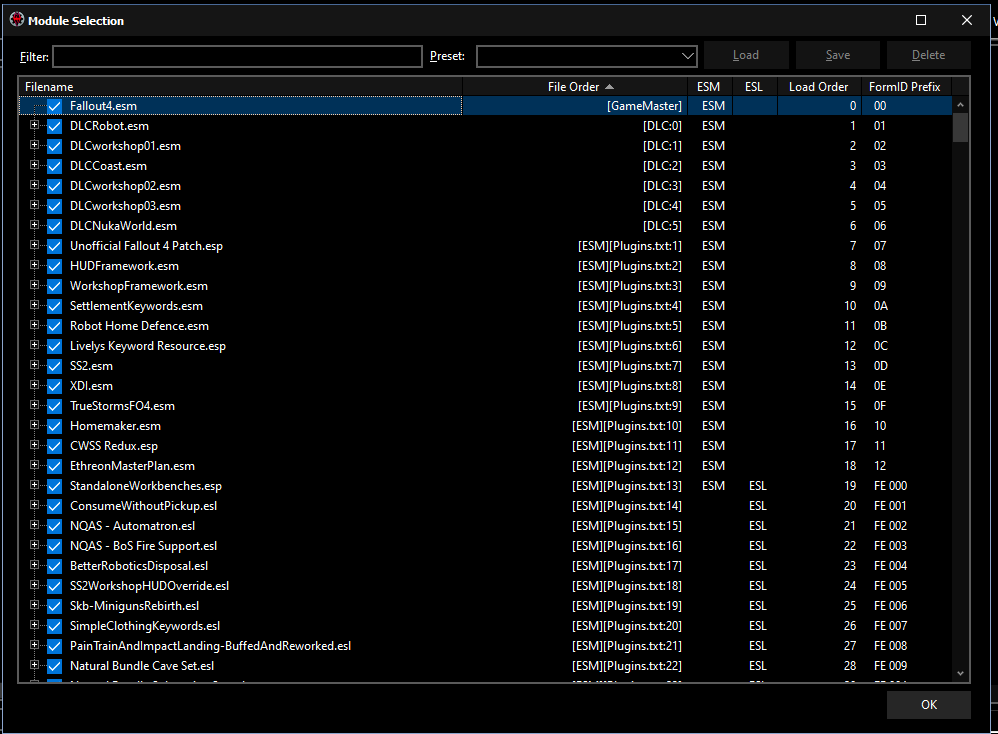998x734 pixels.
Task: Sort by the FormID Prefix column header
Action: click(x=906, y=87)
